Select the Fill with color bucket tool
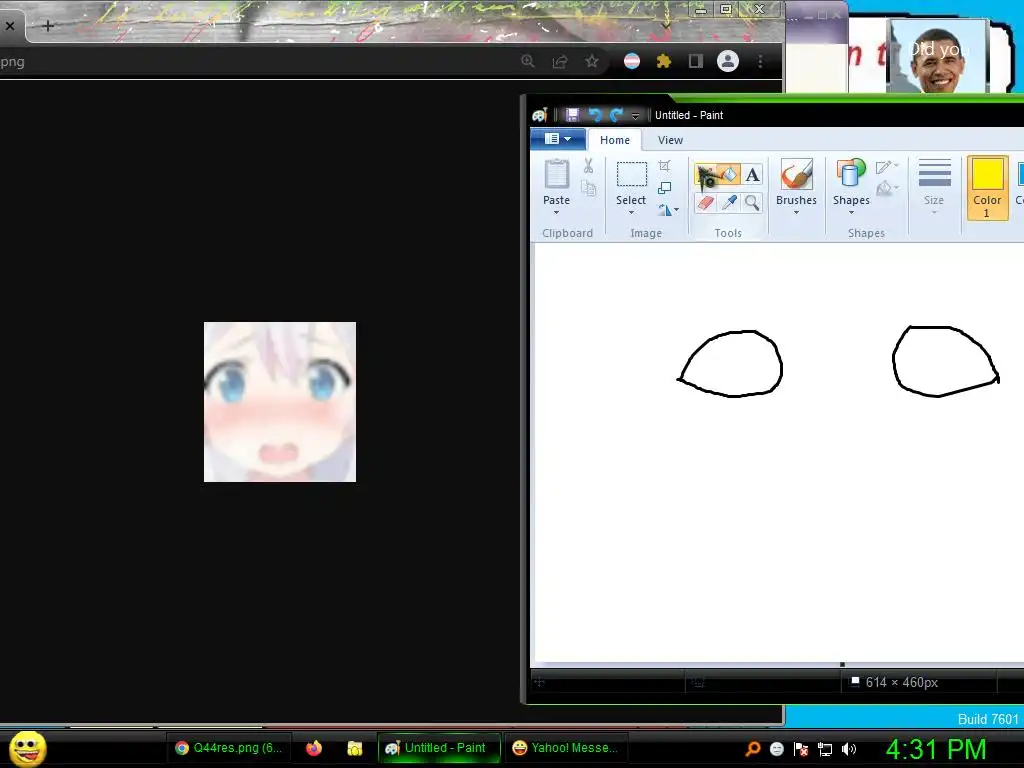The height and width of the screenshot is (768, 1024). click(x=729, y=175)
